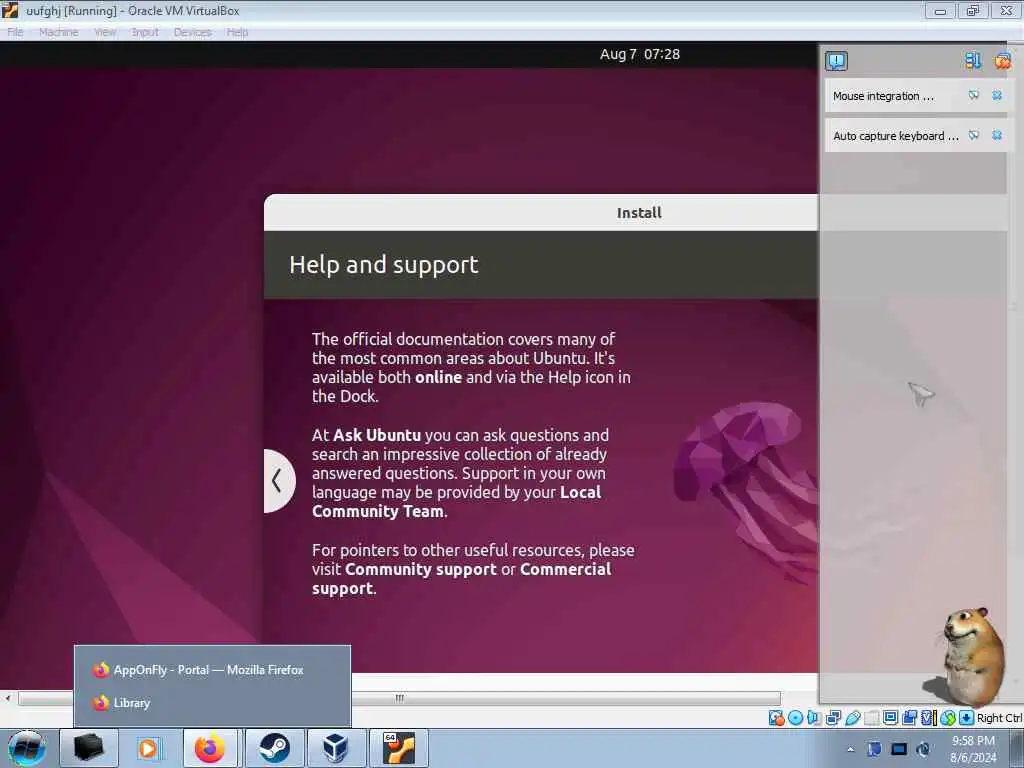
Task: Click the notification sort order icon
Action: 972,61
